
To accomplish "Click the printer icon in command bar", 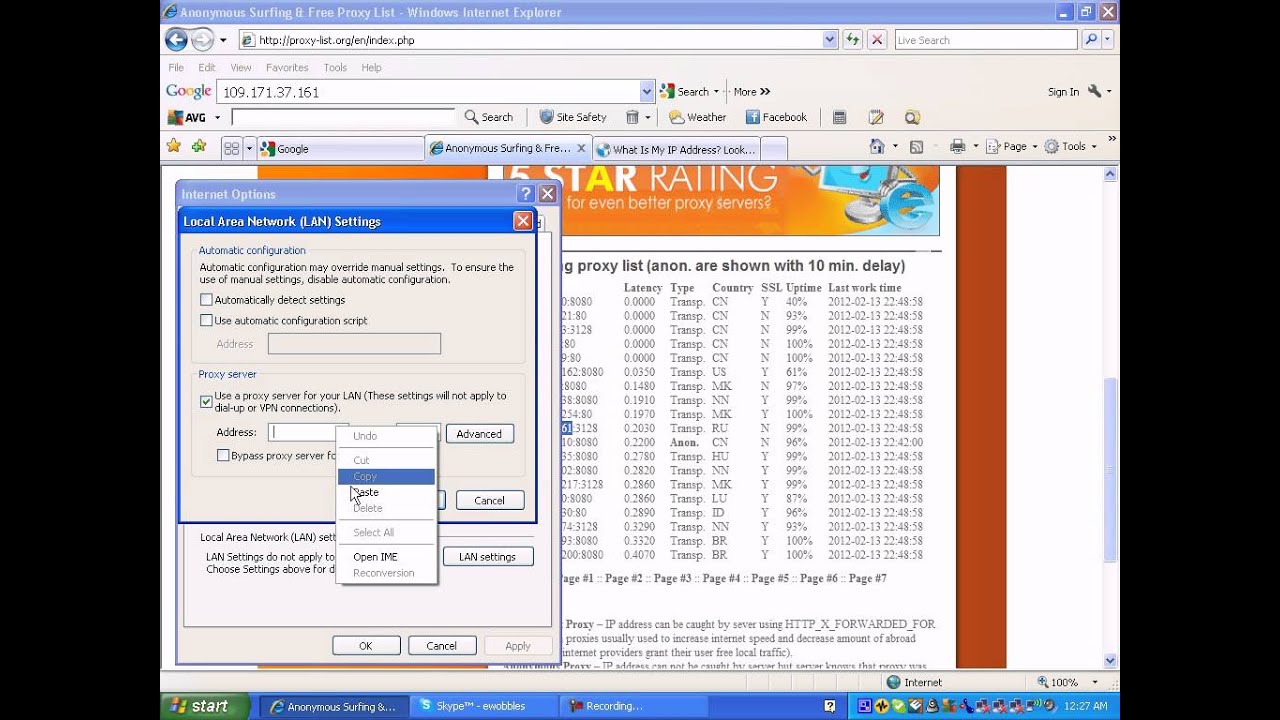I will pos(957,147).
